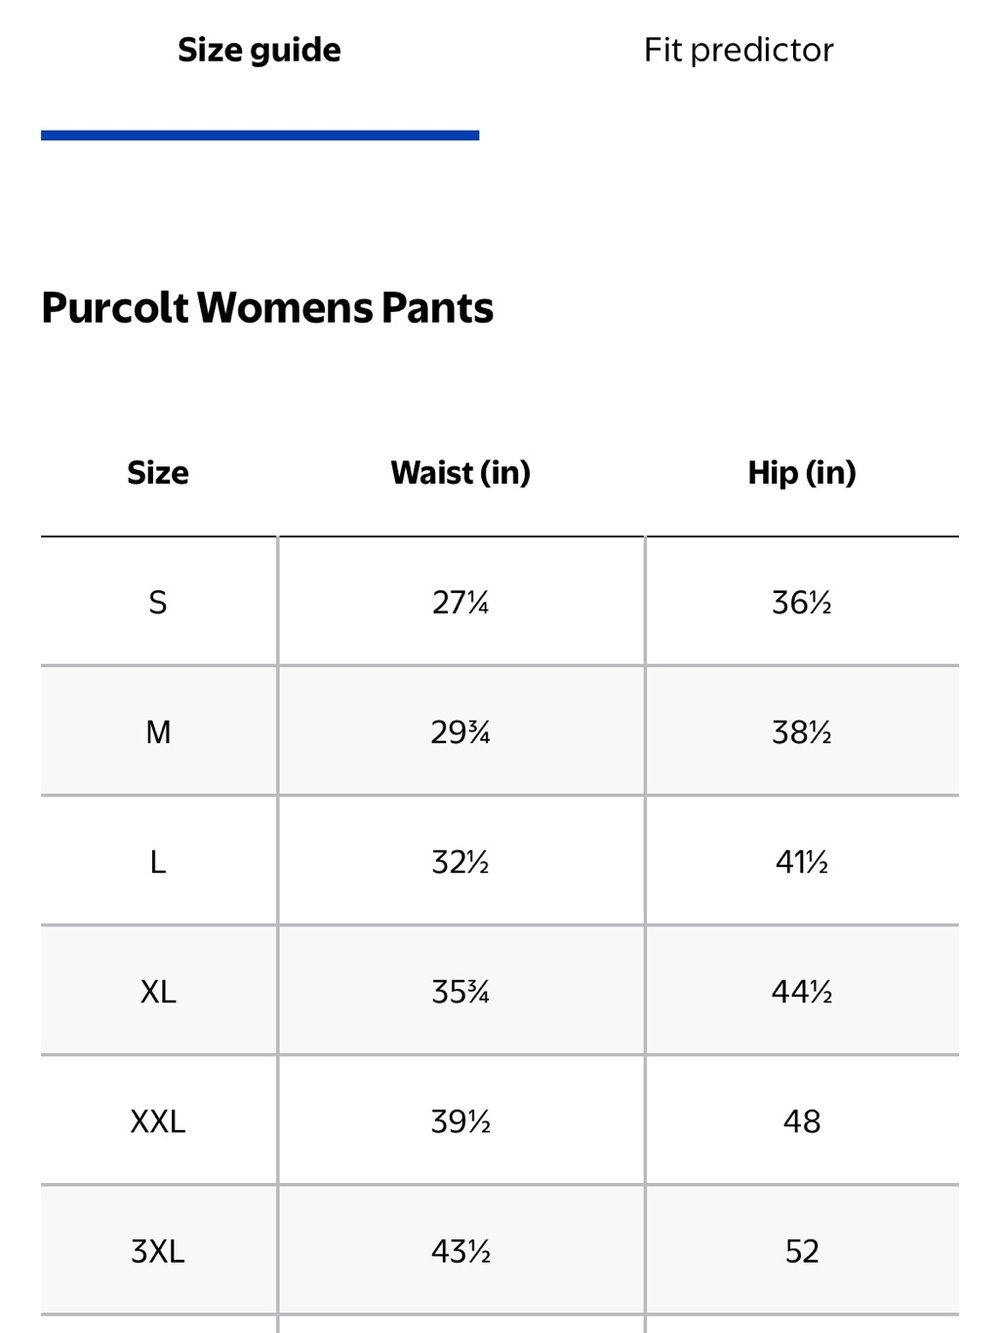Click the 36½ hip measurement cell
This screenshot has height=1333, width=1000.
tap(802, 602)
